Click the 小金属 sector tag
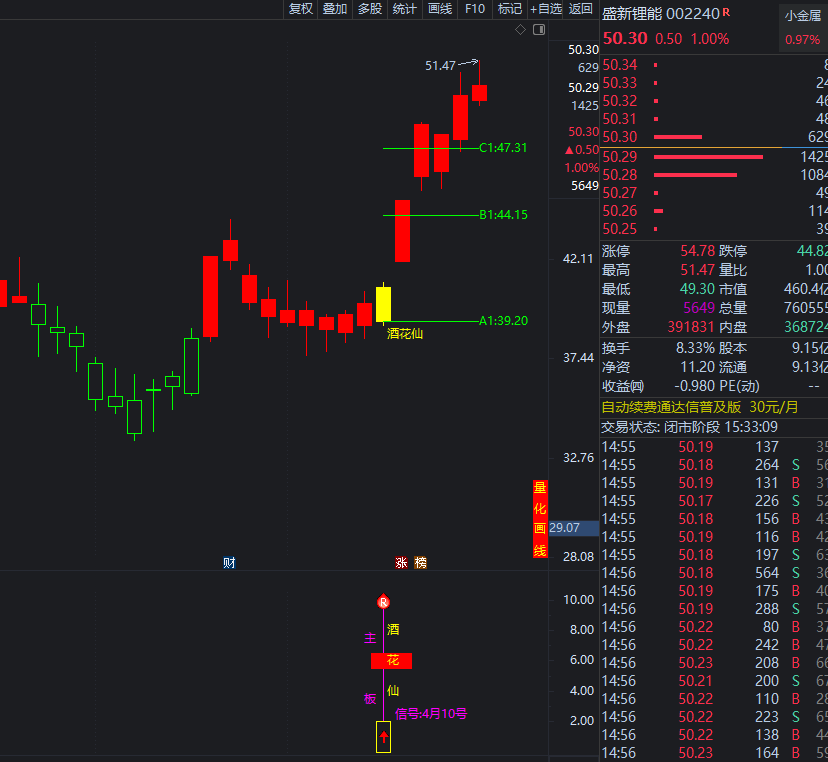 click(x=802, y=15)
